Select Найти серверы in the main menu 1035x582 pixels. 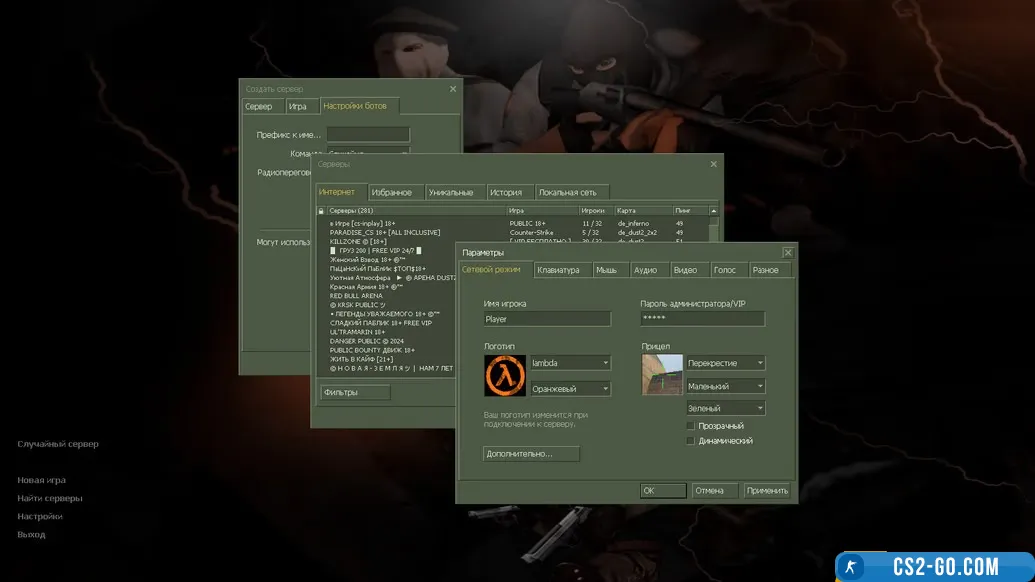click(x=50, y=498)
